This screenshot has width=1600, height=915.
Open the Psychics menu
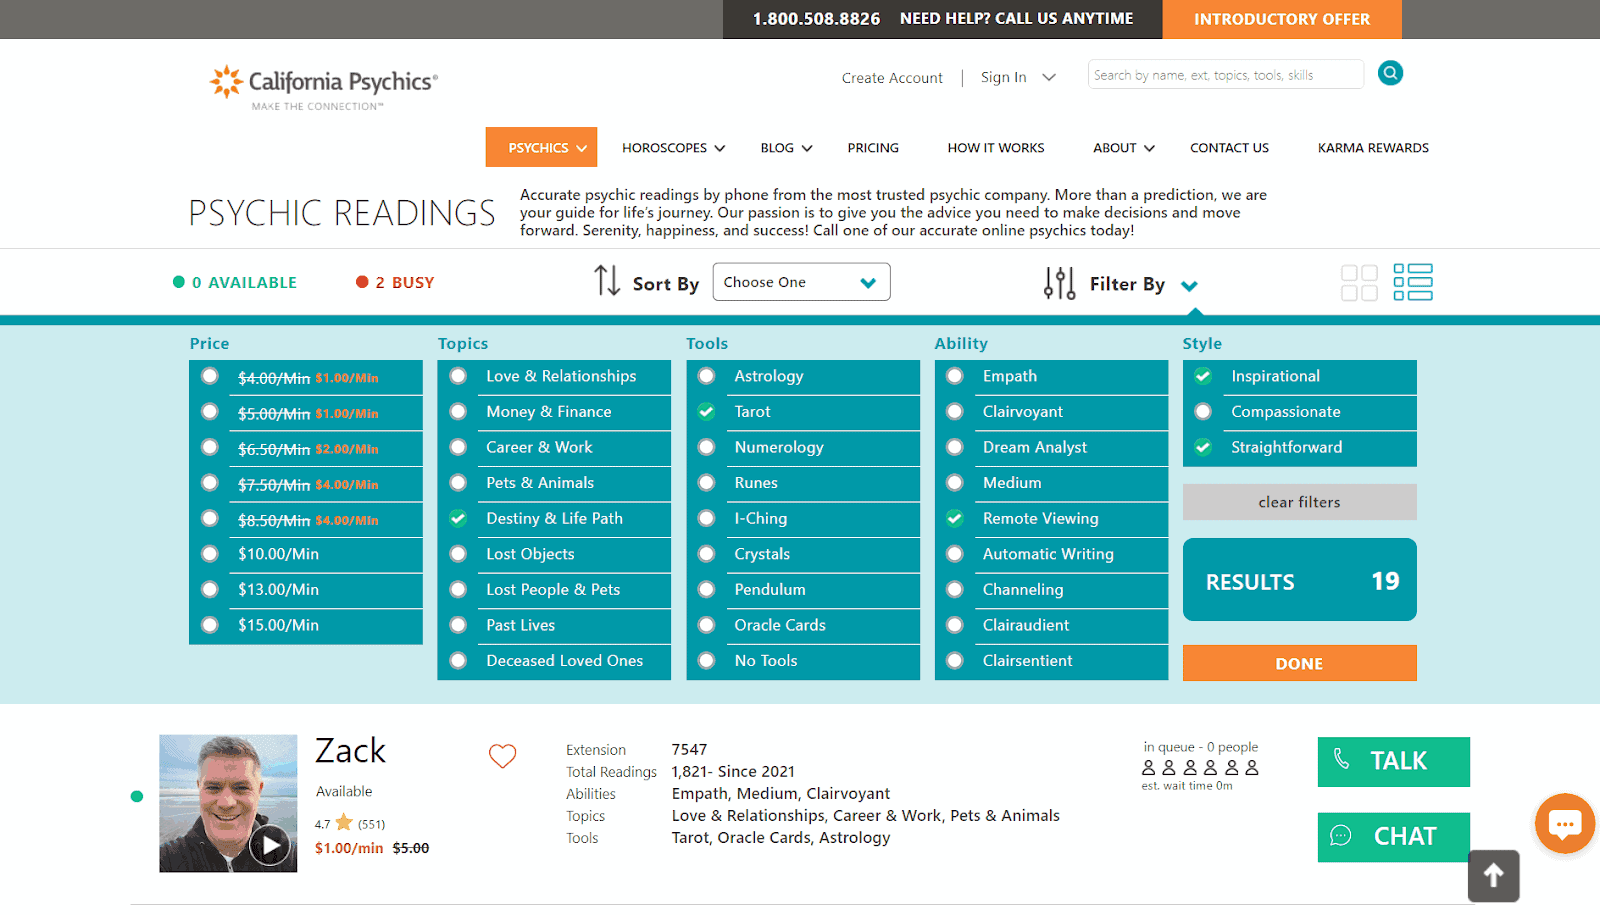coord(541,147)
